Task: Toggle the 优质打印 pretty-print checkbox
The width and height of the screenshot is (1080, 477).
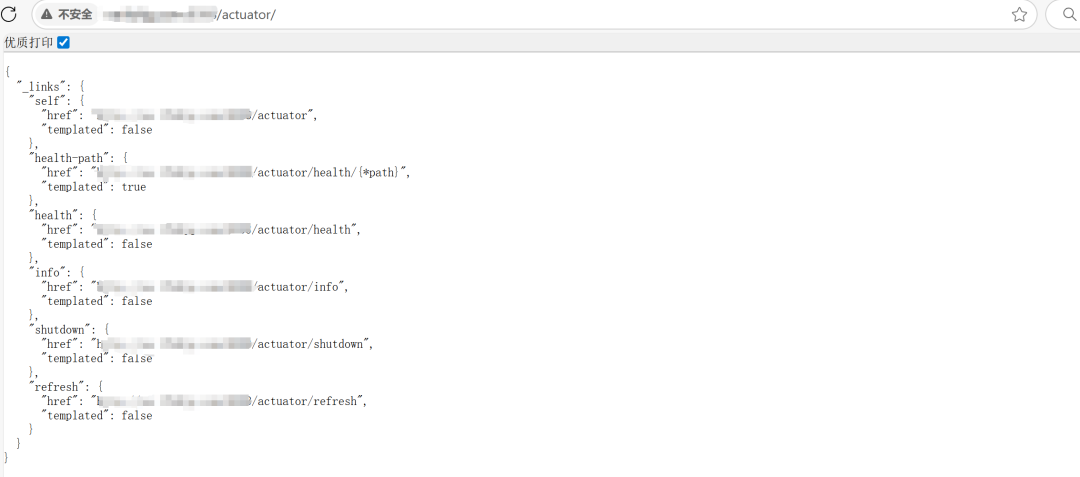Action: click(x=63, y=43)
